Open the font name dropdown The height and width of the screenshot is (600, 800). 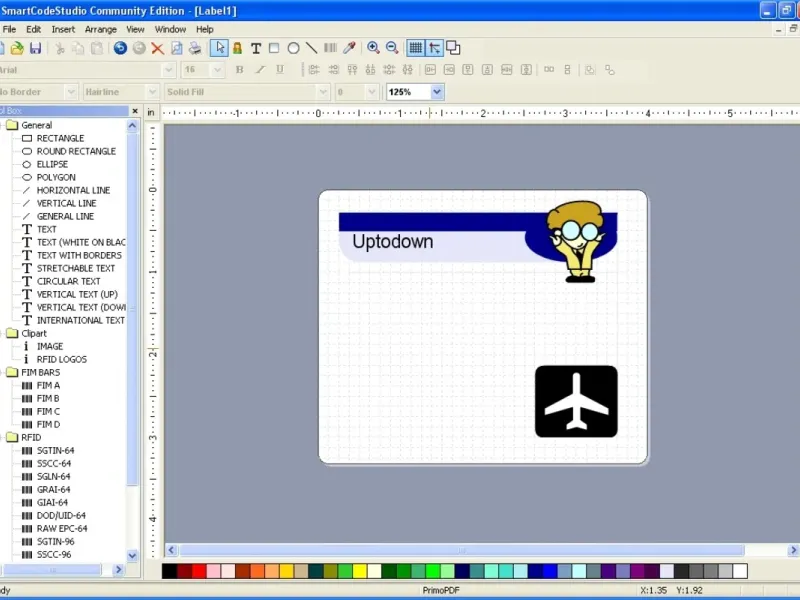168,70
